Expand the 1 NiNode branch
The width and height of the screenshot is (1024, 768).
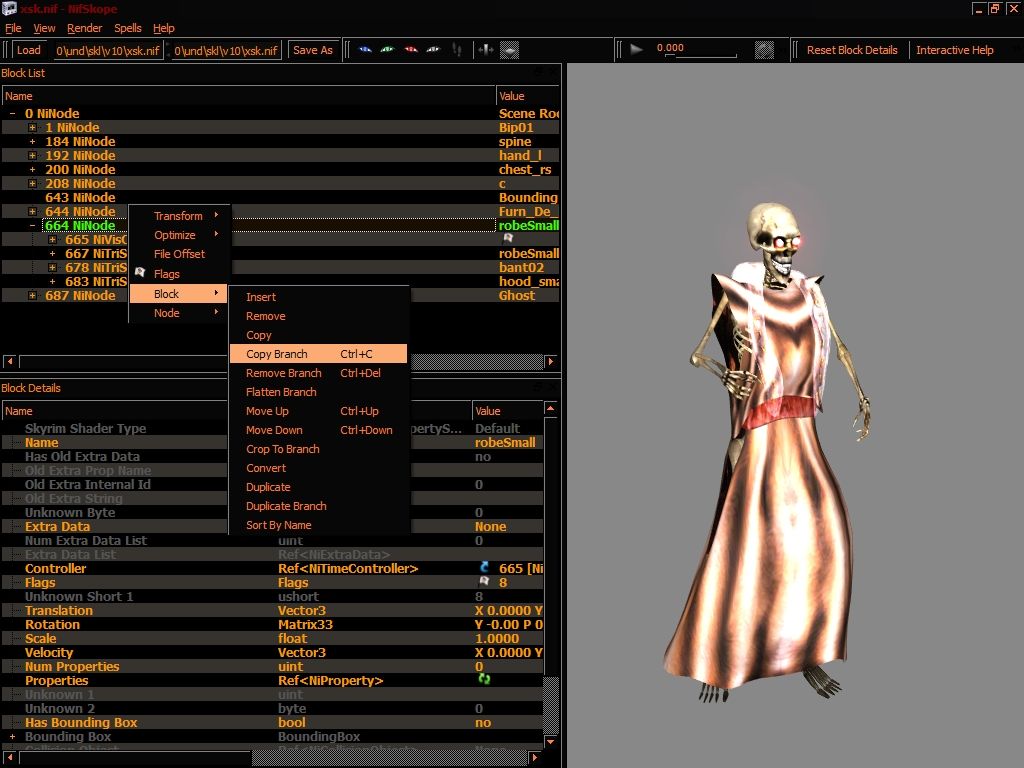pos(32,127)
